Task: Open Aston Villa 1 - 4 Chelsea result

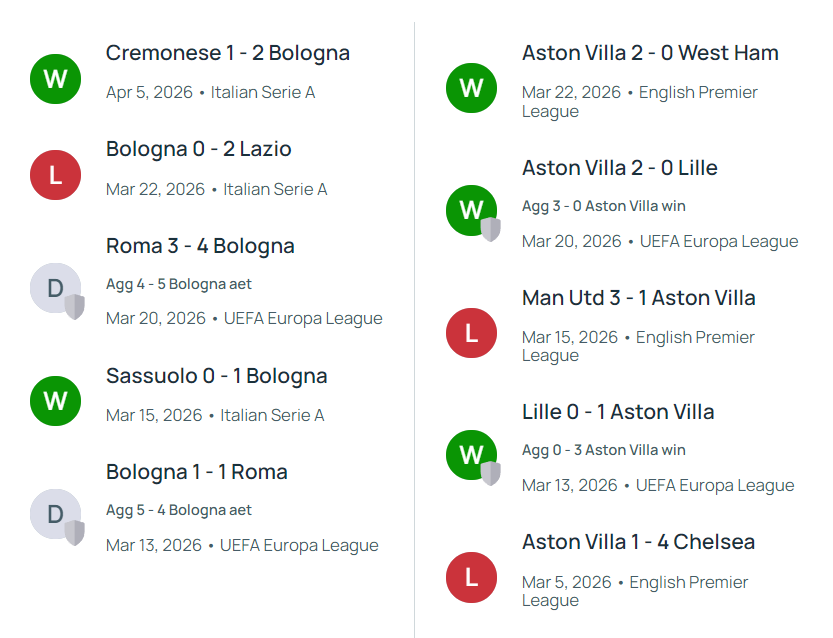Action: pos(638,542)
